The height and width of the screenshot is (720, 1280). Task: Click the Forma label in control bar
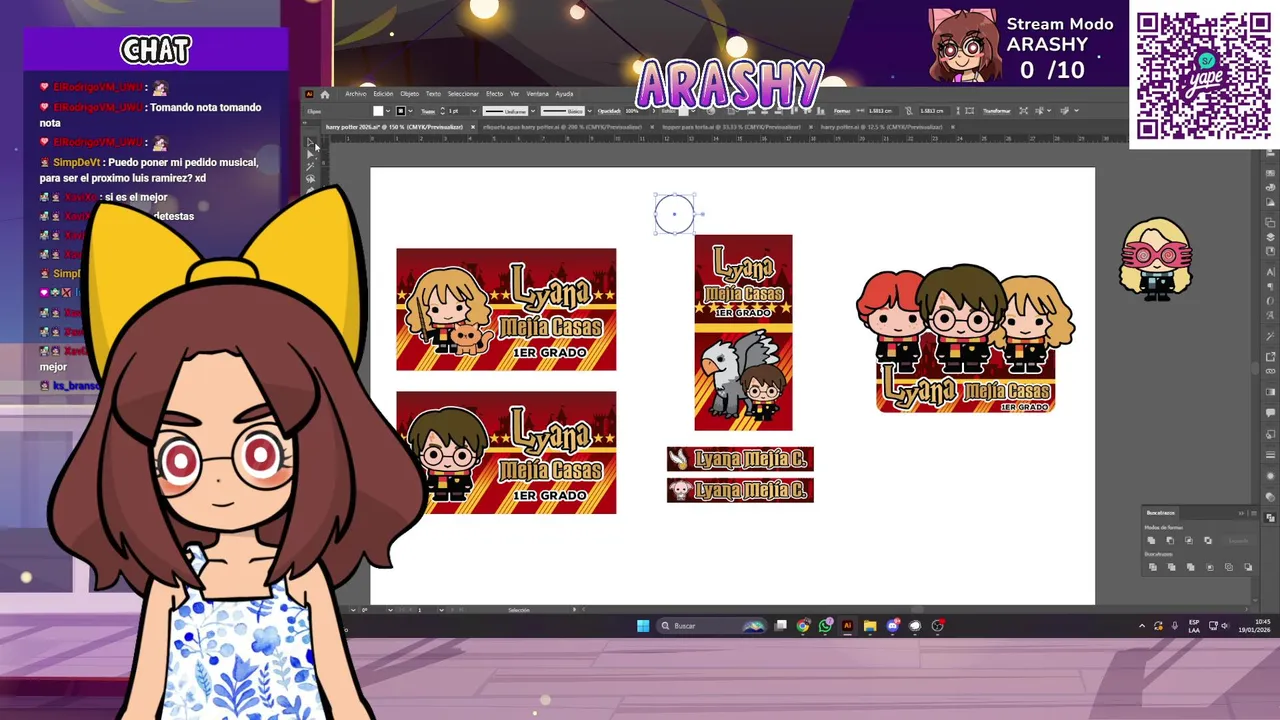click(x=842, y=111)
